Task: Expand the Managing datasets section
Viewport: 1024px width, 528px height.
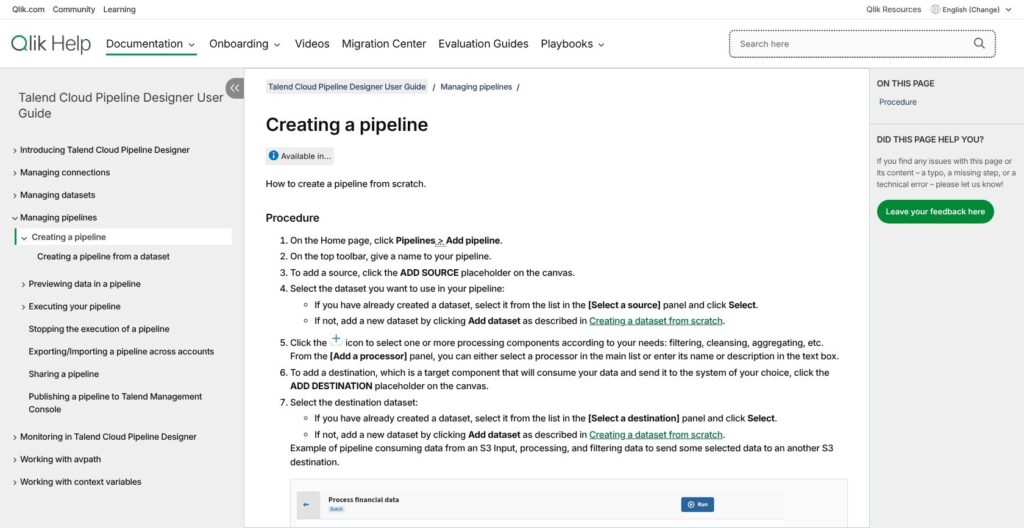Action: pyautogui.click(x=15, y=195)
